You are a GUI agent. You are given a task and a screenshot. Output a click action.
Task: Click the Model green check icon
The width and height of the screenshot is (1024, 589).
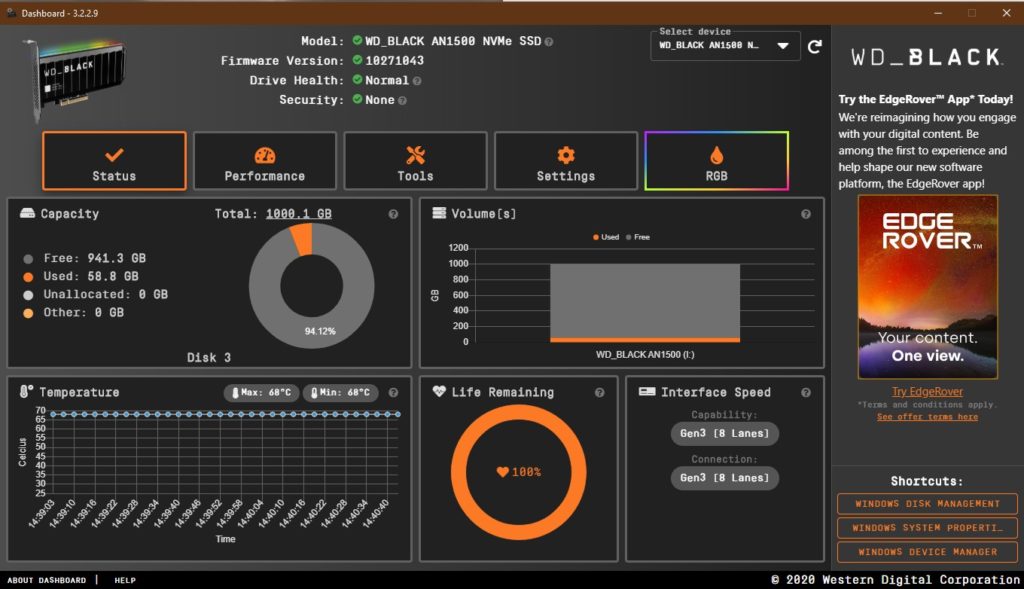pyautogui.click(x=357, y=40)
